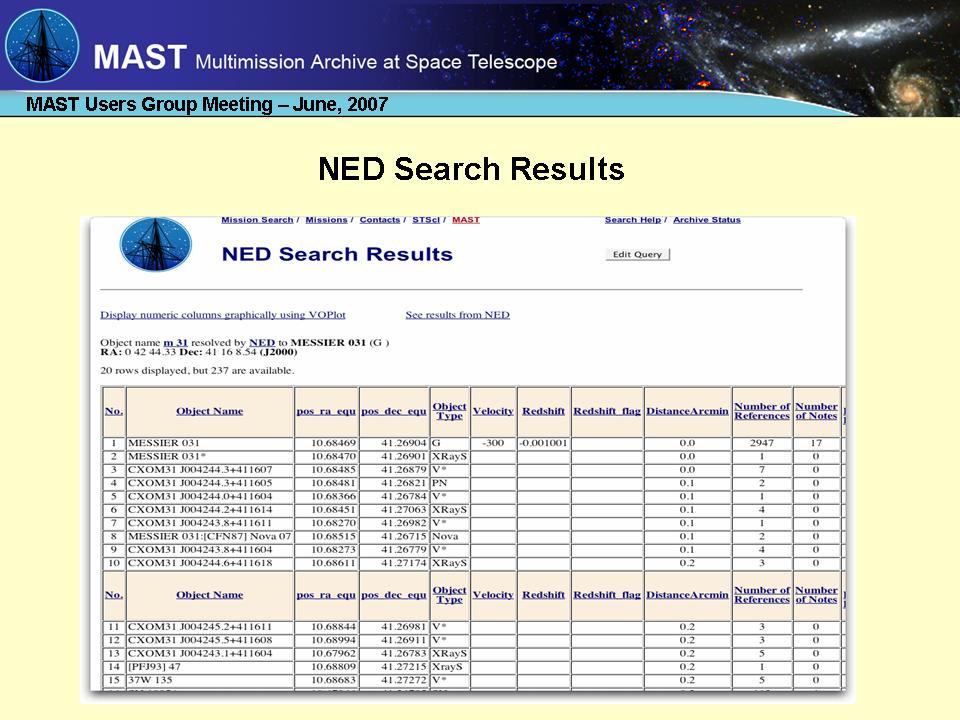Open the red MAST link
Image resolution: width=960 pixels, height=720 pixels.
(x=466, y=220)
